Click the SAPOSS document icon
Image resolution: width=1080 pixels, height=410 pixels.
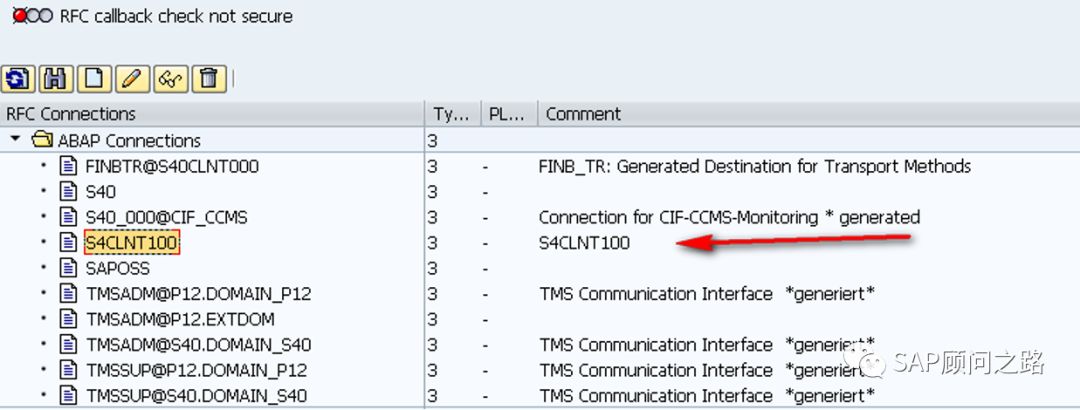tap(68, 268)
